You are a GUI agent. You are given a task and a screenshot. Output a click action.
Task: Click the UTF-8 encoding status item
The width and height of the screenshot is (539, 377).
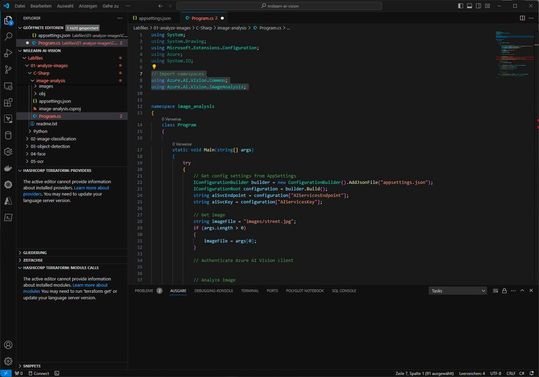495,373
